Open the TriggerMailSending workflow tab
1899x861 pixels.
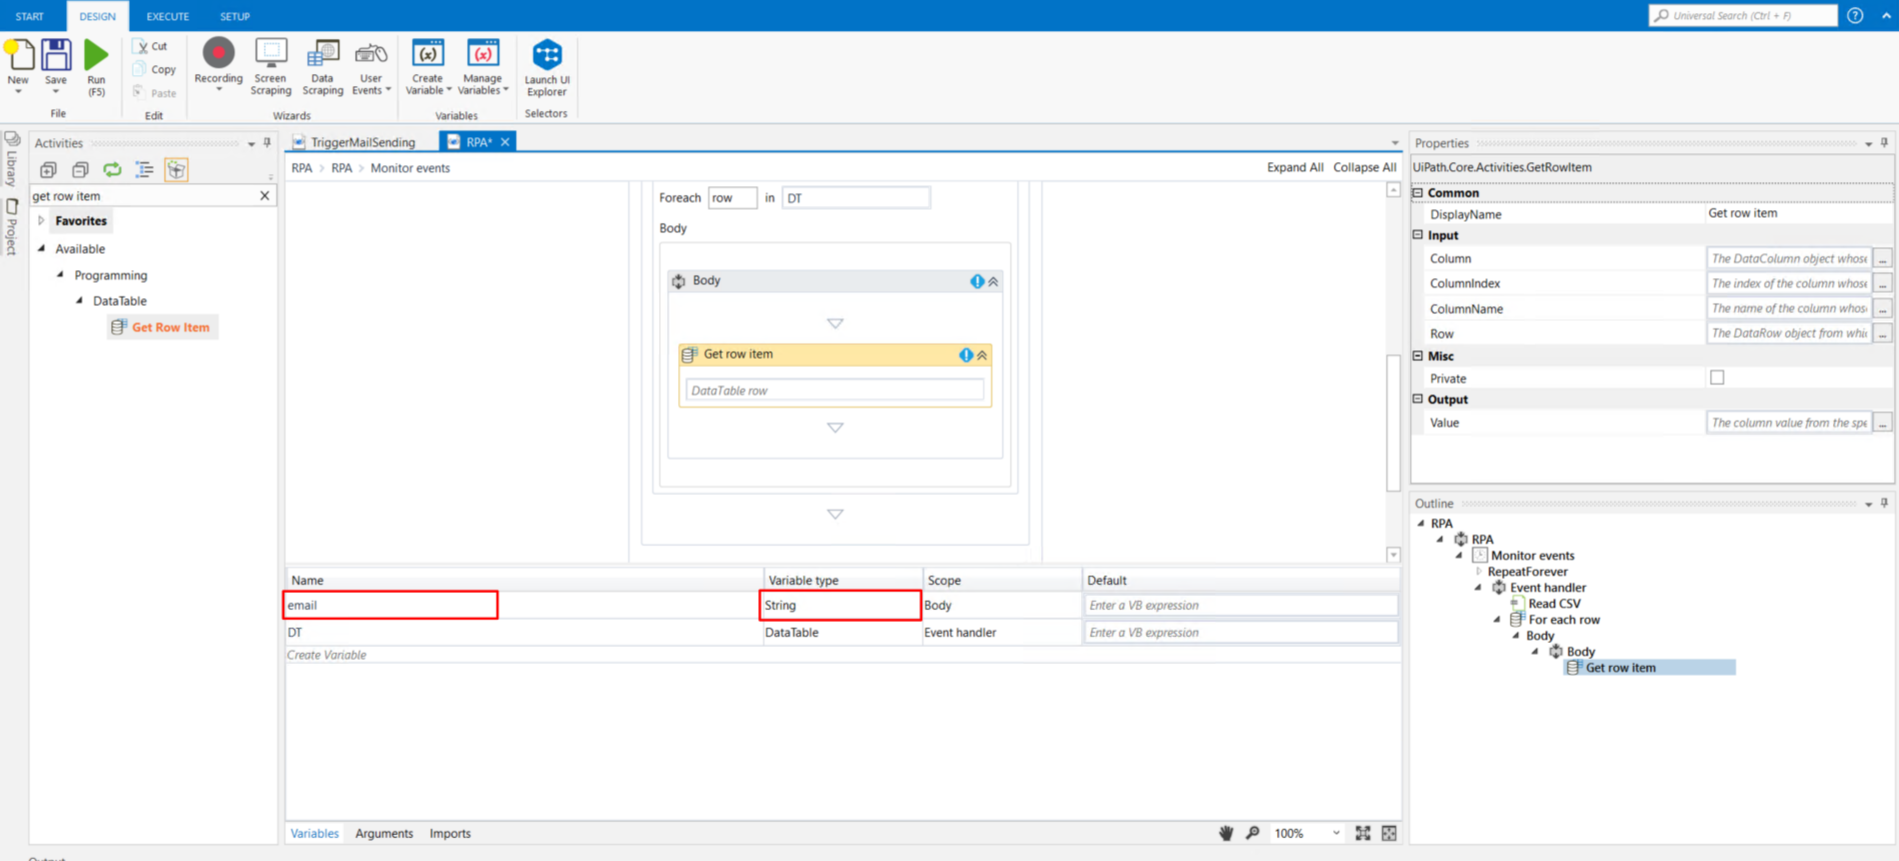click(362, 142)
